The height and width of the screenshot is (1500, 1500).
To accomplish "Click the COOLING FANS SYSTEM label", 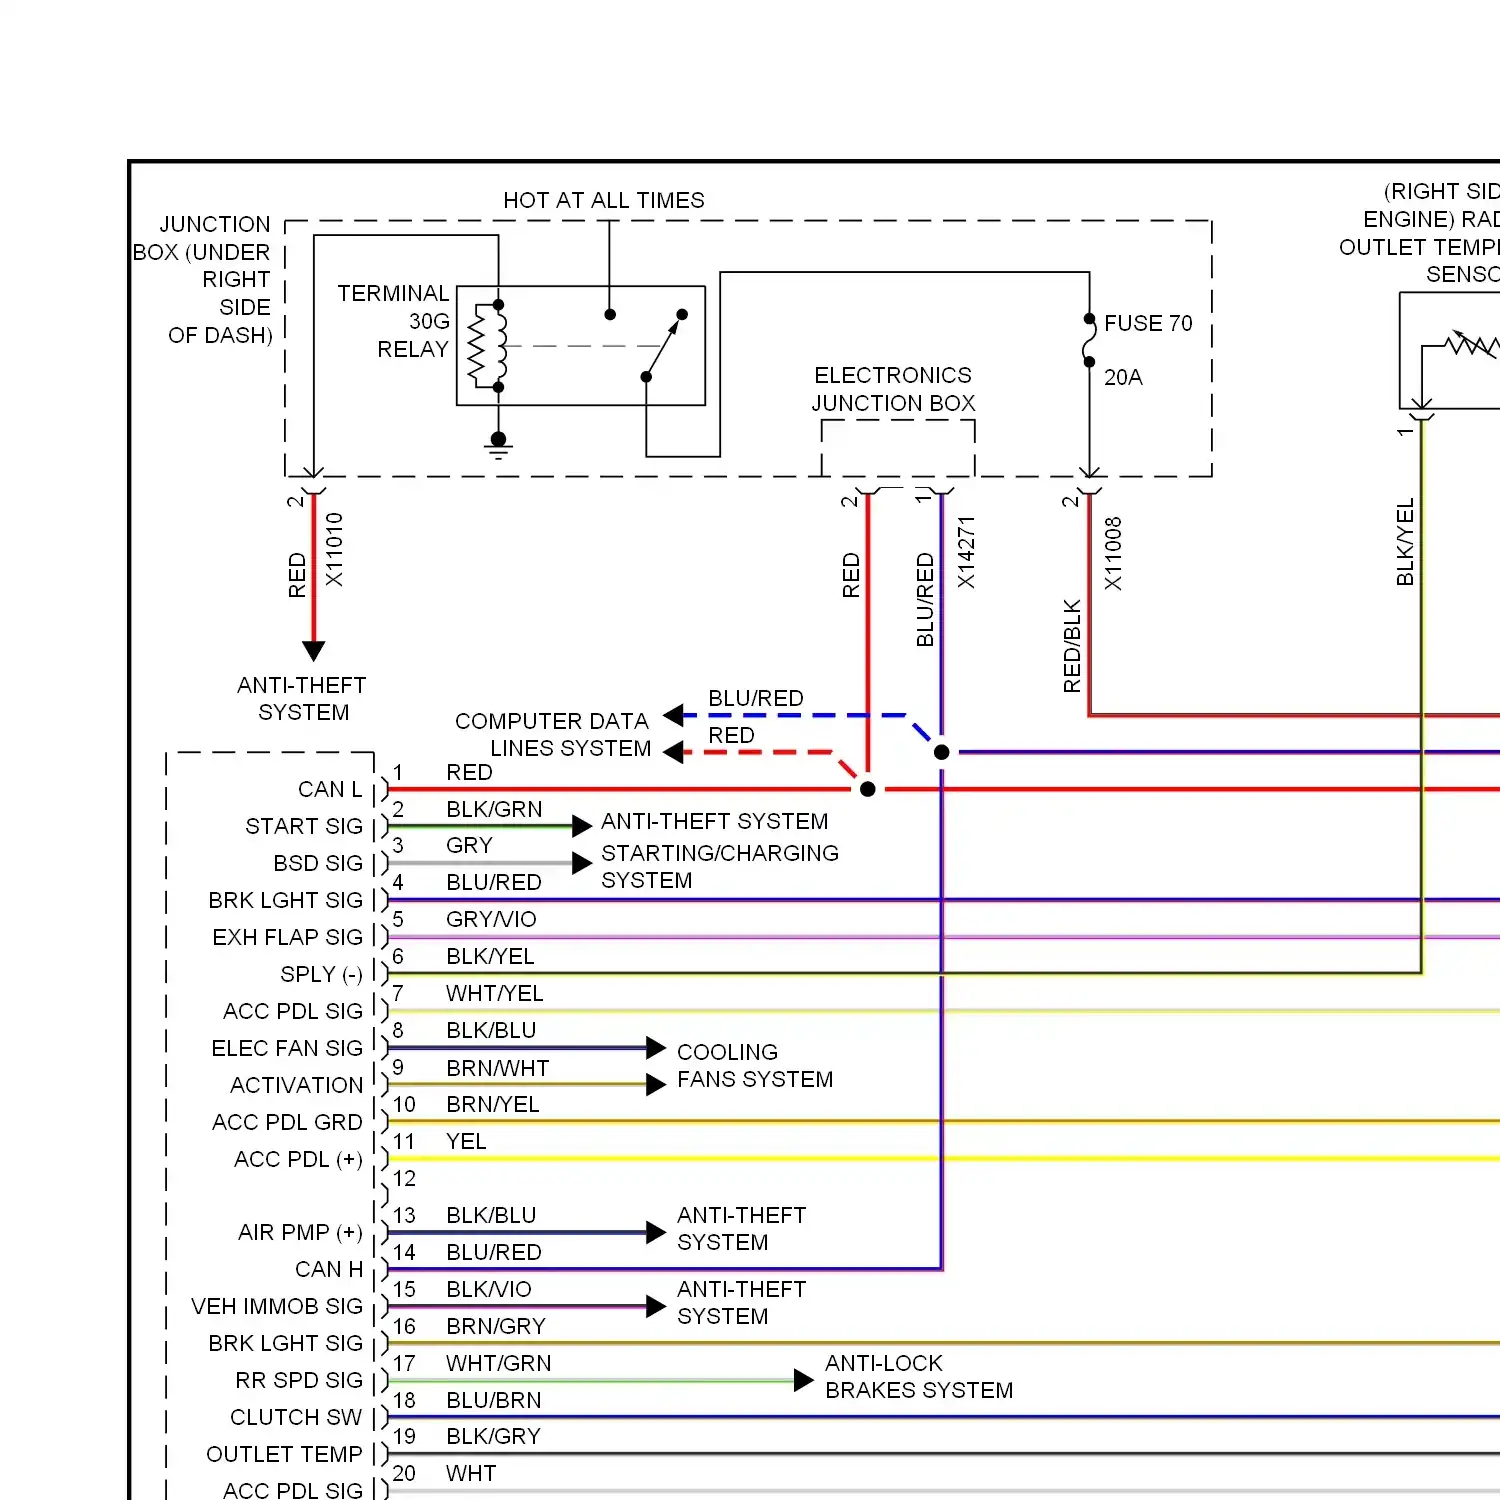I will point(755,1065).
